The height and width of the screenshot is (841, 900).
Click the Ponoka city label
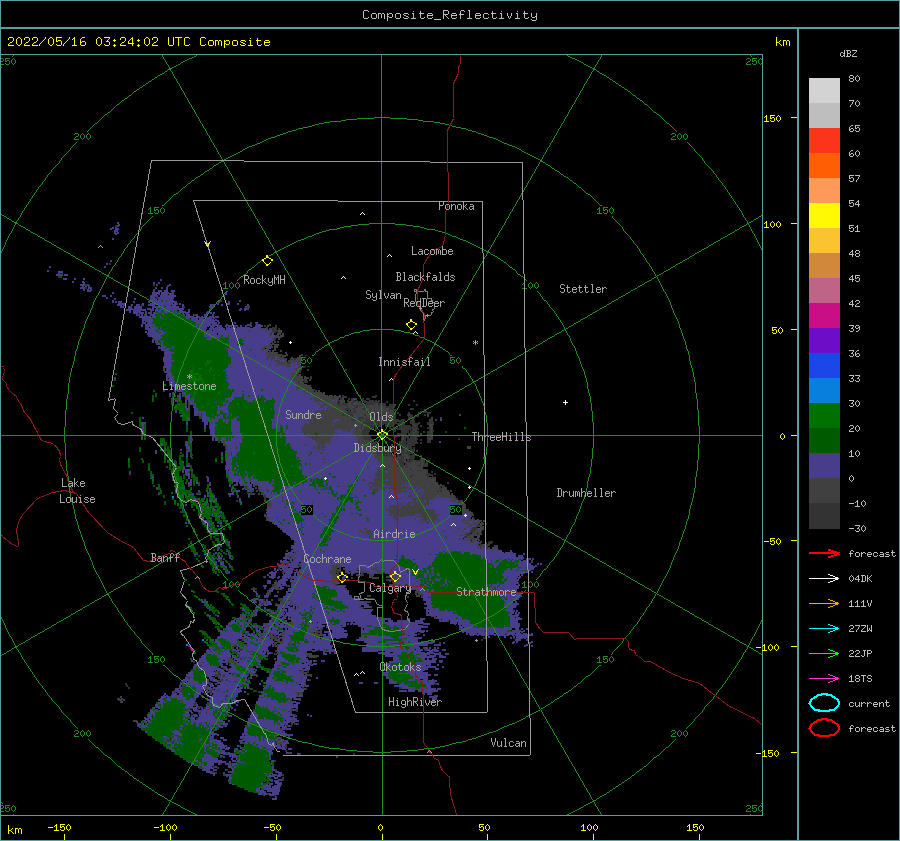[x=456, y=206]
